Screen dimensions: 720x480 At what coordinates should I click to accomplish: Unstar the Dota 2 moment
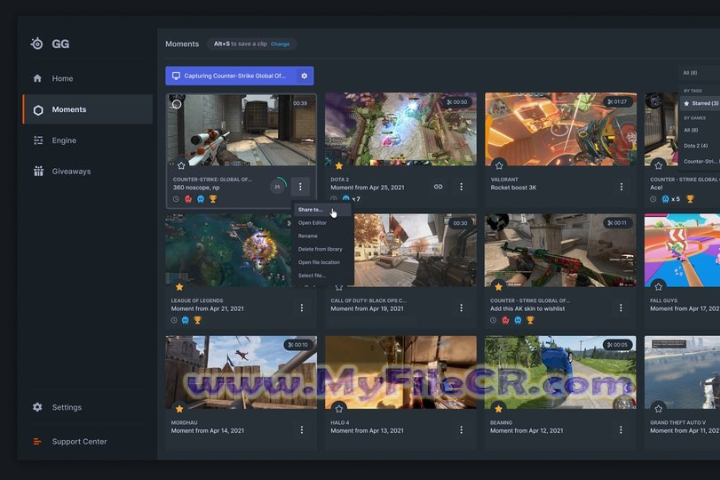(339, 165)
